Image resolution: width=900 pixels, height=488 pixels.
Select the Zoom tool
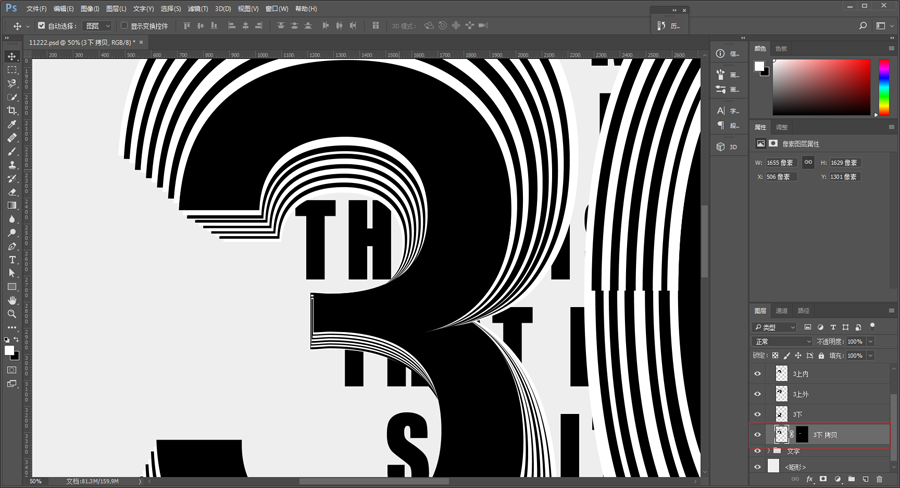[11, 314]
